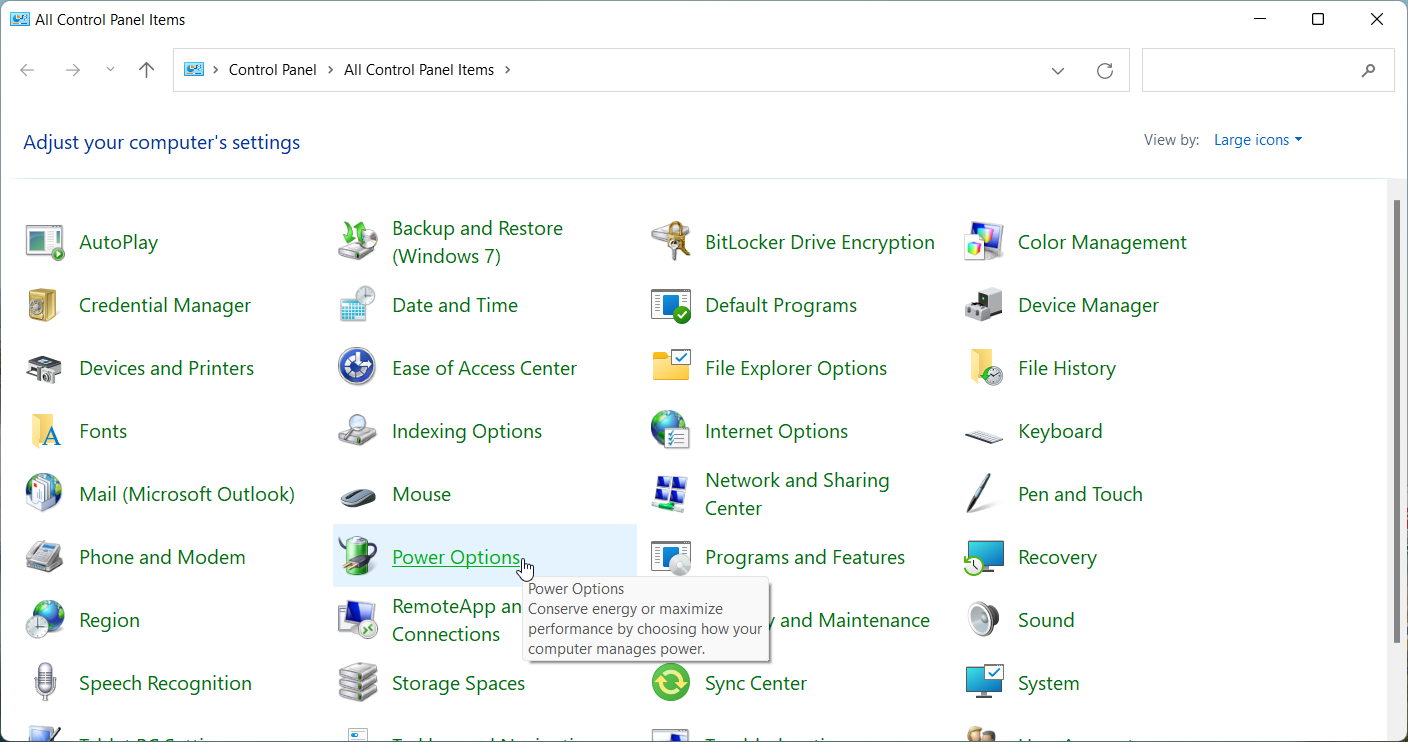
Task: Open the Indexing Options link
Action: [467, 431]
